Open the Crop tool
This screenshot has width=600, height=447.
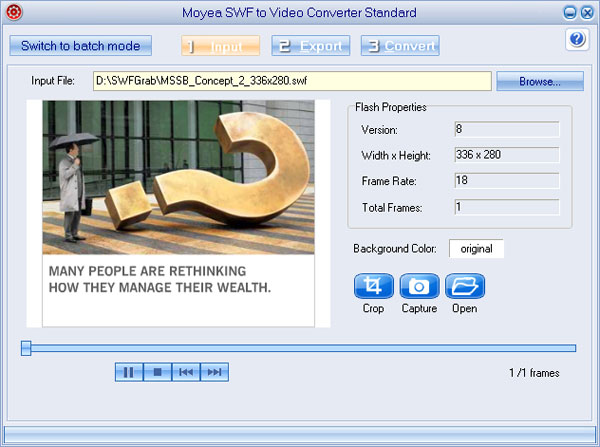tap(373, 286)
